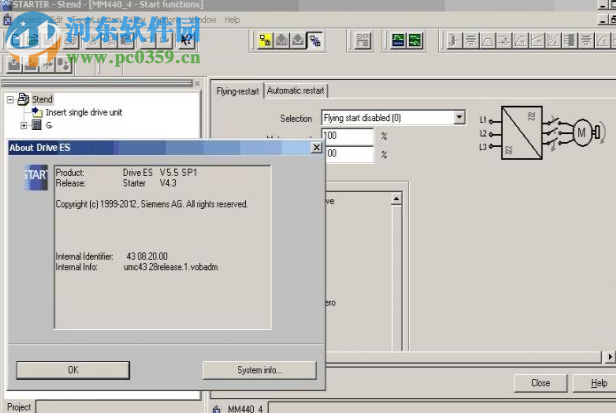Click the Insert single drive unit icon
Image resolution: width=616 pixels, height=413 pixels.
click(37, 112)
